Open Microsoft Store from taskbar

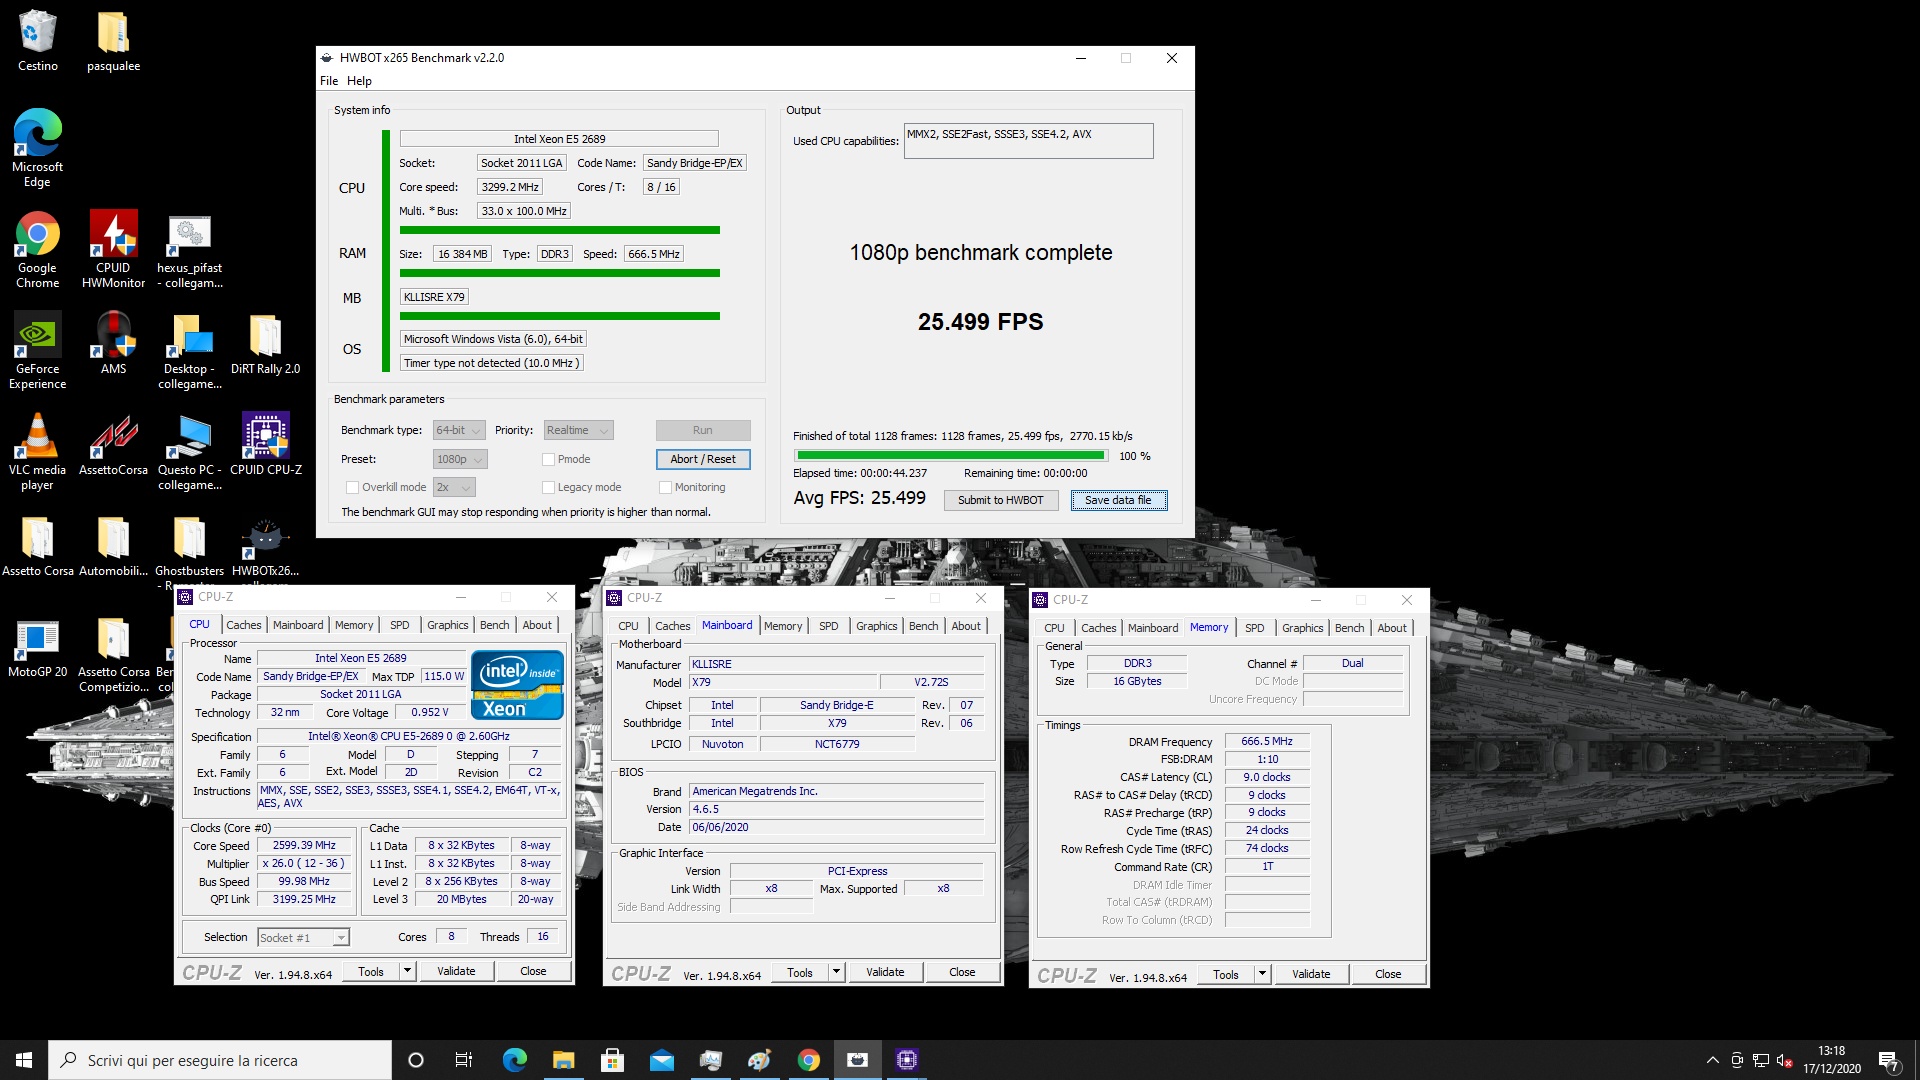point(612,1060)
